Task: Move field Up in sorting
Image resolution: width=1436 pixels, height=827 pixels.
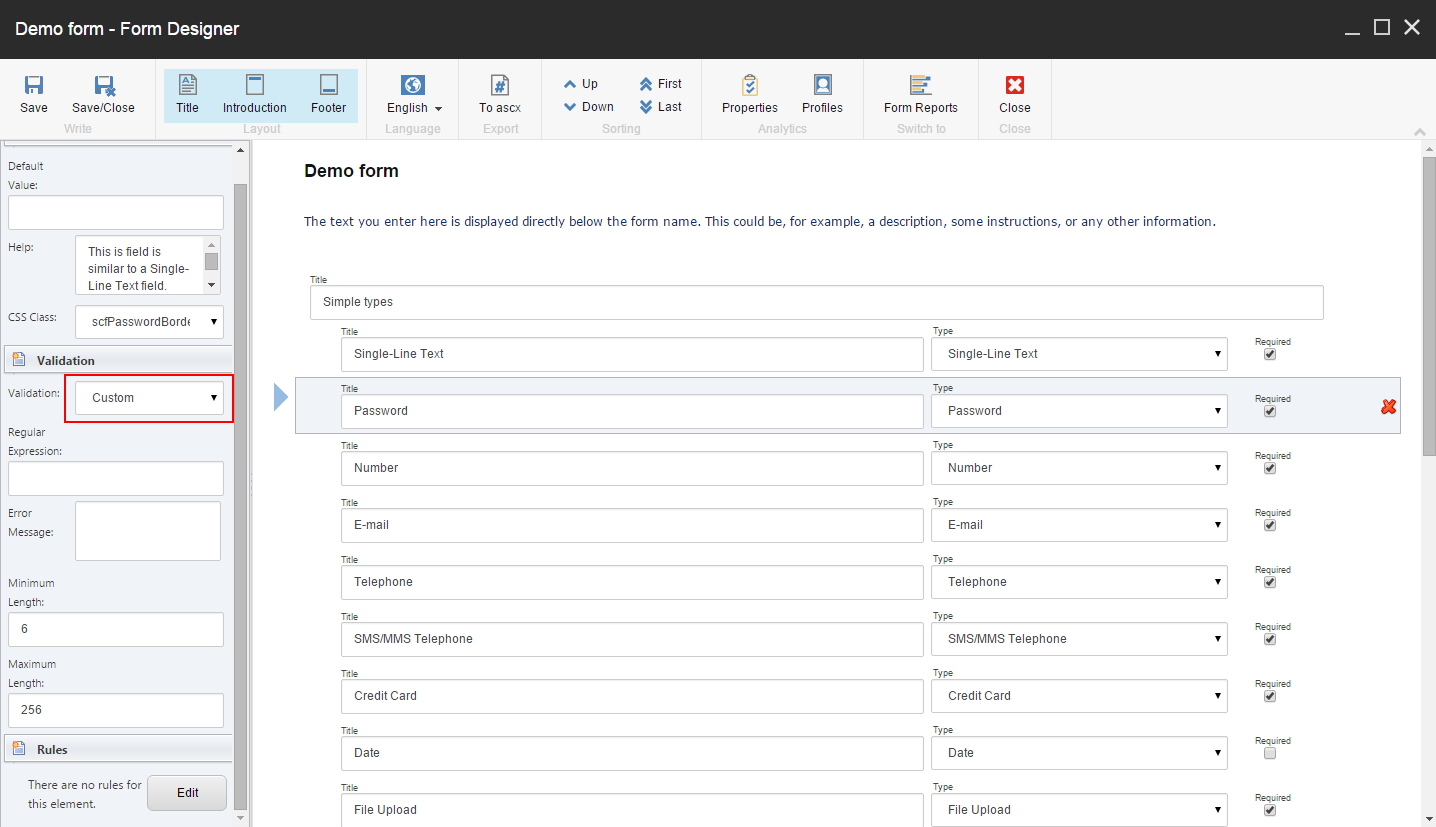Action: tap(580, 84)
